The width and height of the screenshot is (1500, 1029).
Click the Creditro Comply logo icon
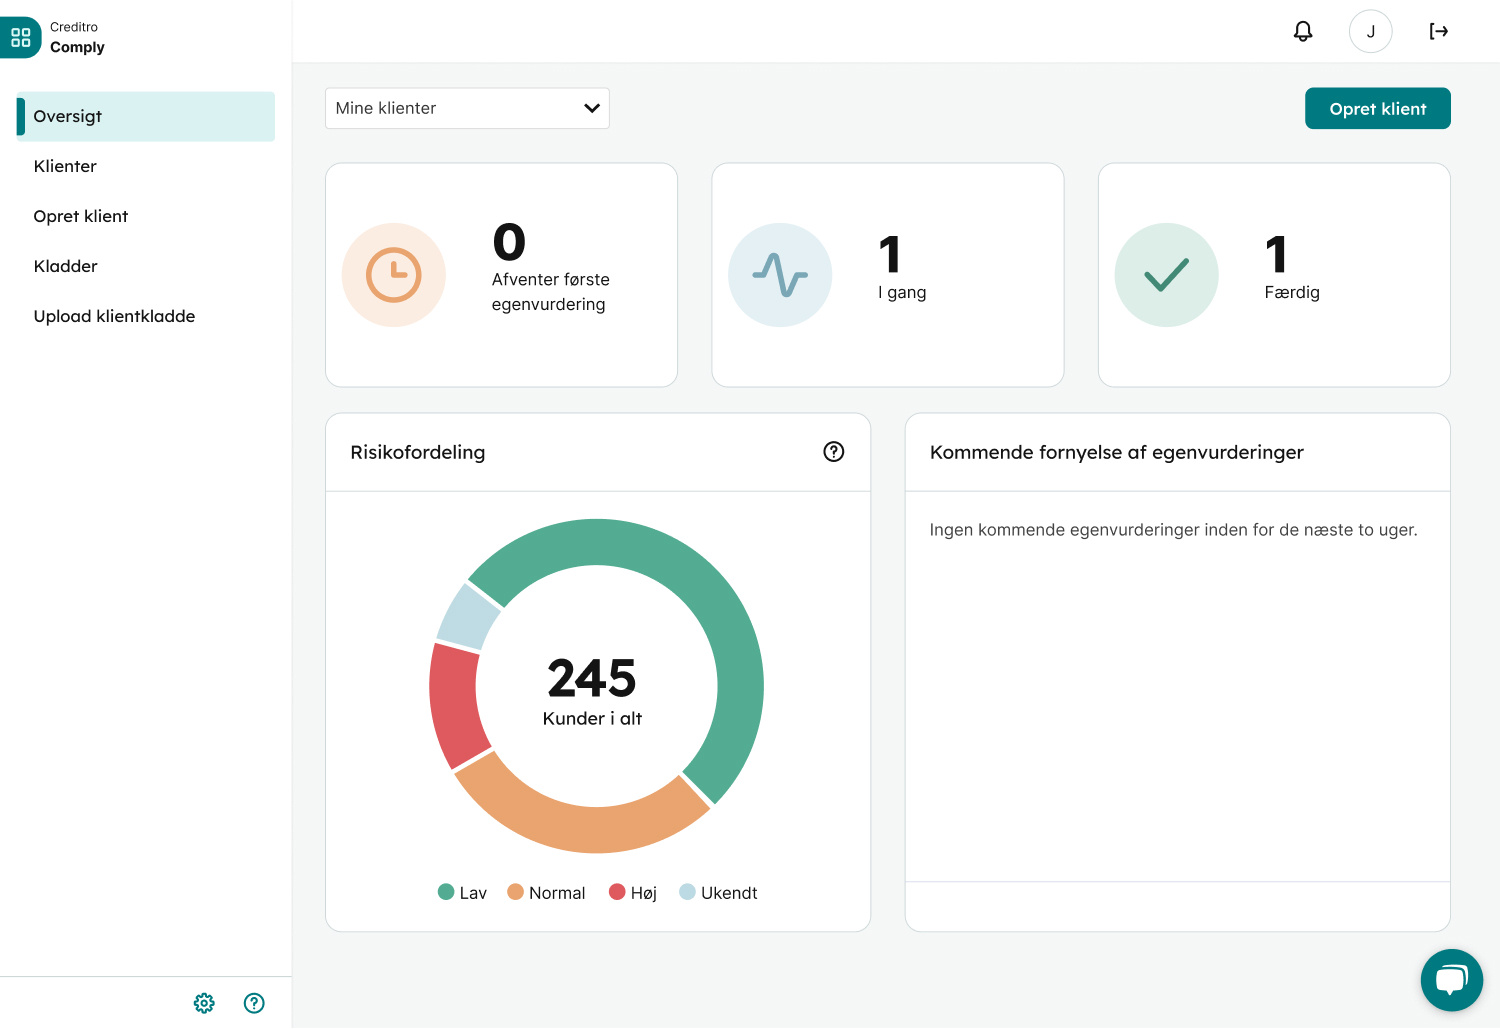pos(20,37)
